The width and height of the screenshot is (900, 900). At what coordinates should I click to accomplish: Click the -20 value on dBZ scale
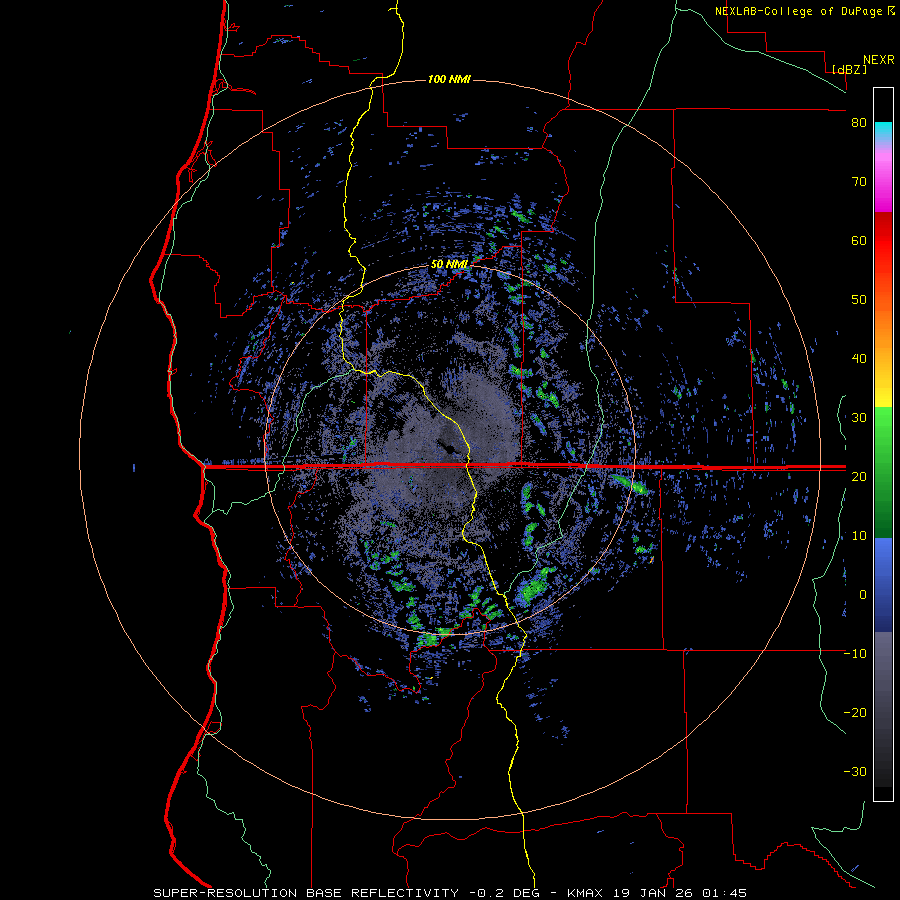855,713
